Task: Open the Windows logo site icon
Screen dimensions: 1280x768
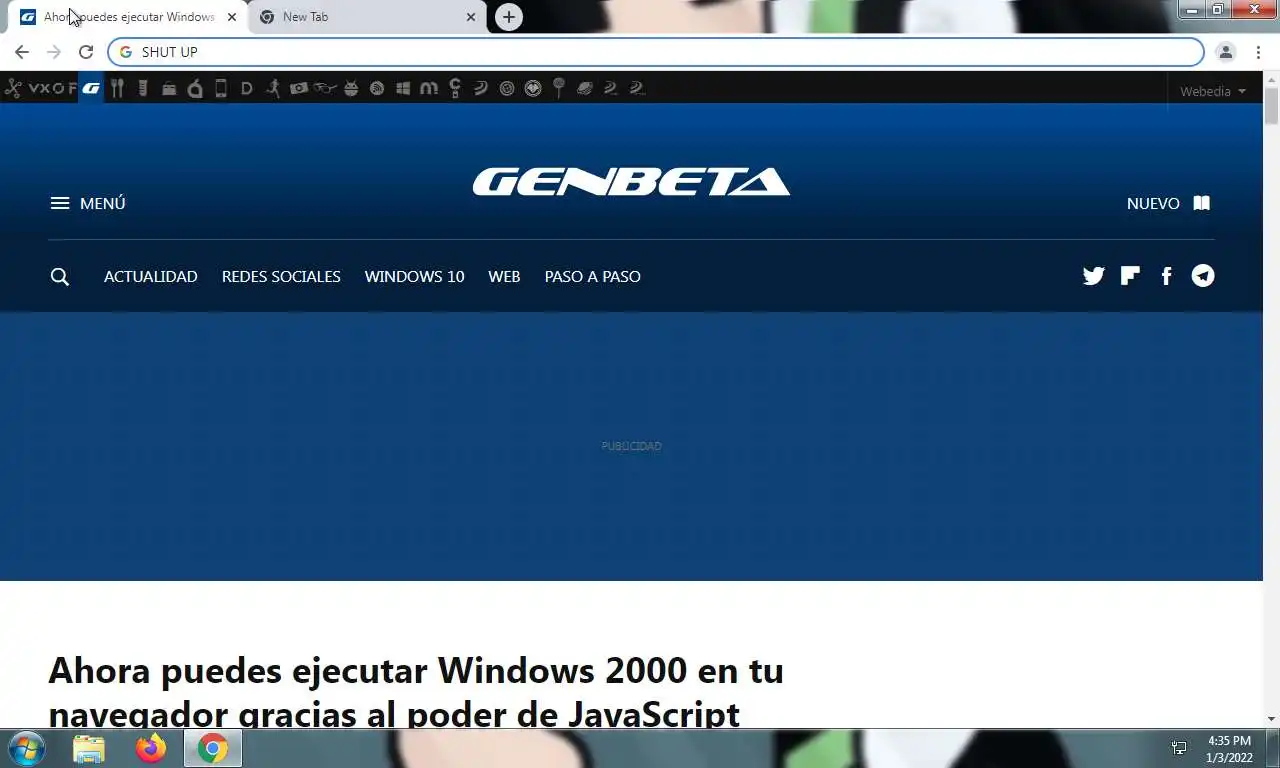Action: point(403,88)
